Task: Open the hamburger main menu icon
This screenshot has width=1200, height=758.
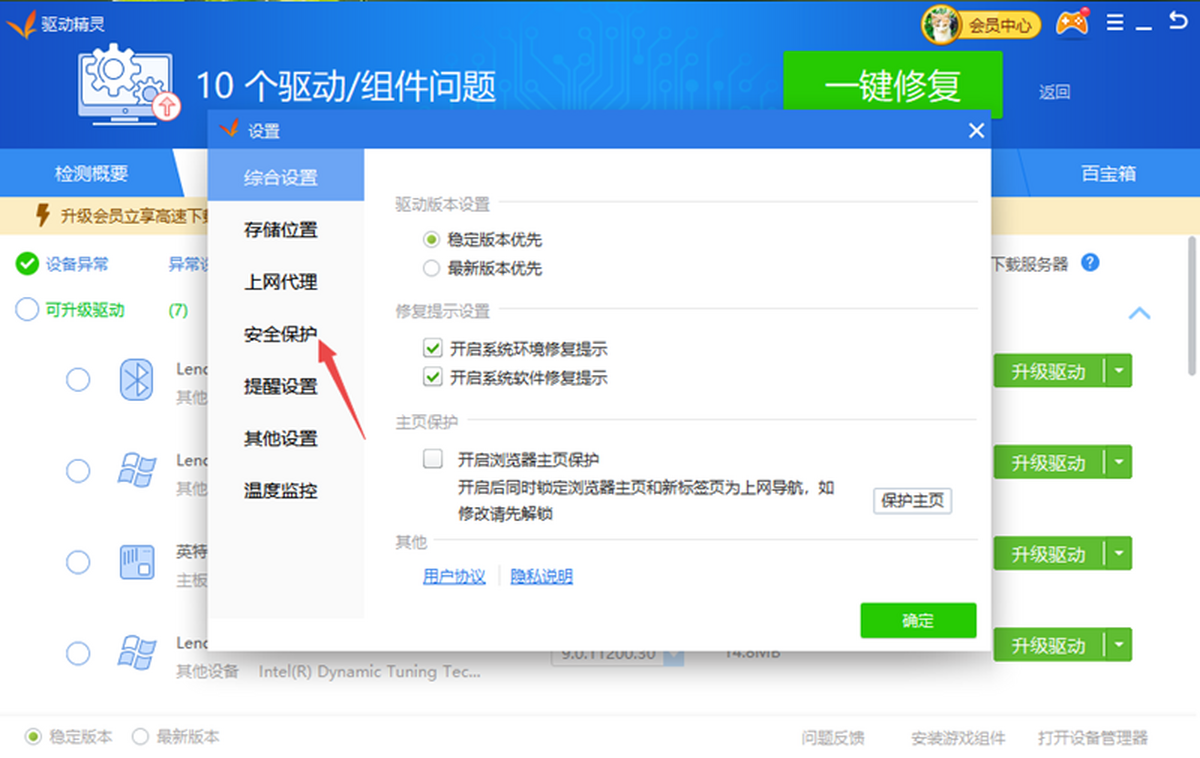Action: click(1115, 23)
